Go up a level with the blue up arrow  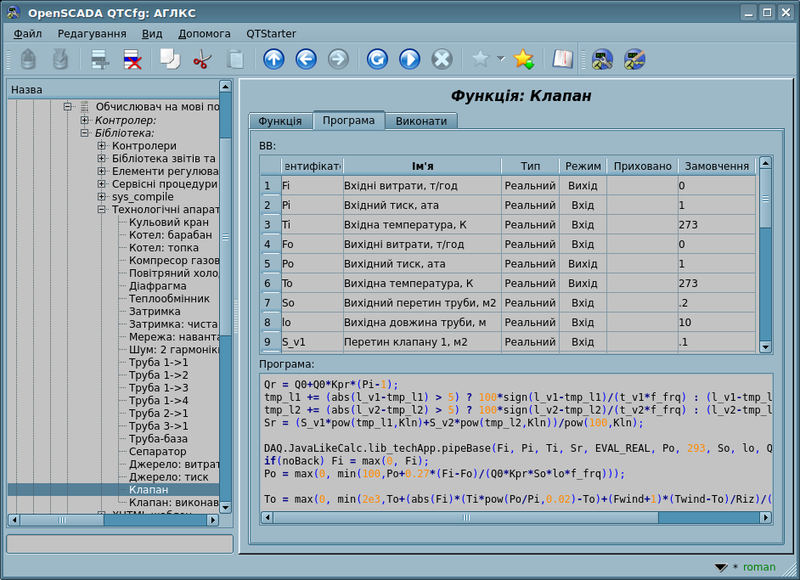point(274,59)
